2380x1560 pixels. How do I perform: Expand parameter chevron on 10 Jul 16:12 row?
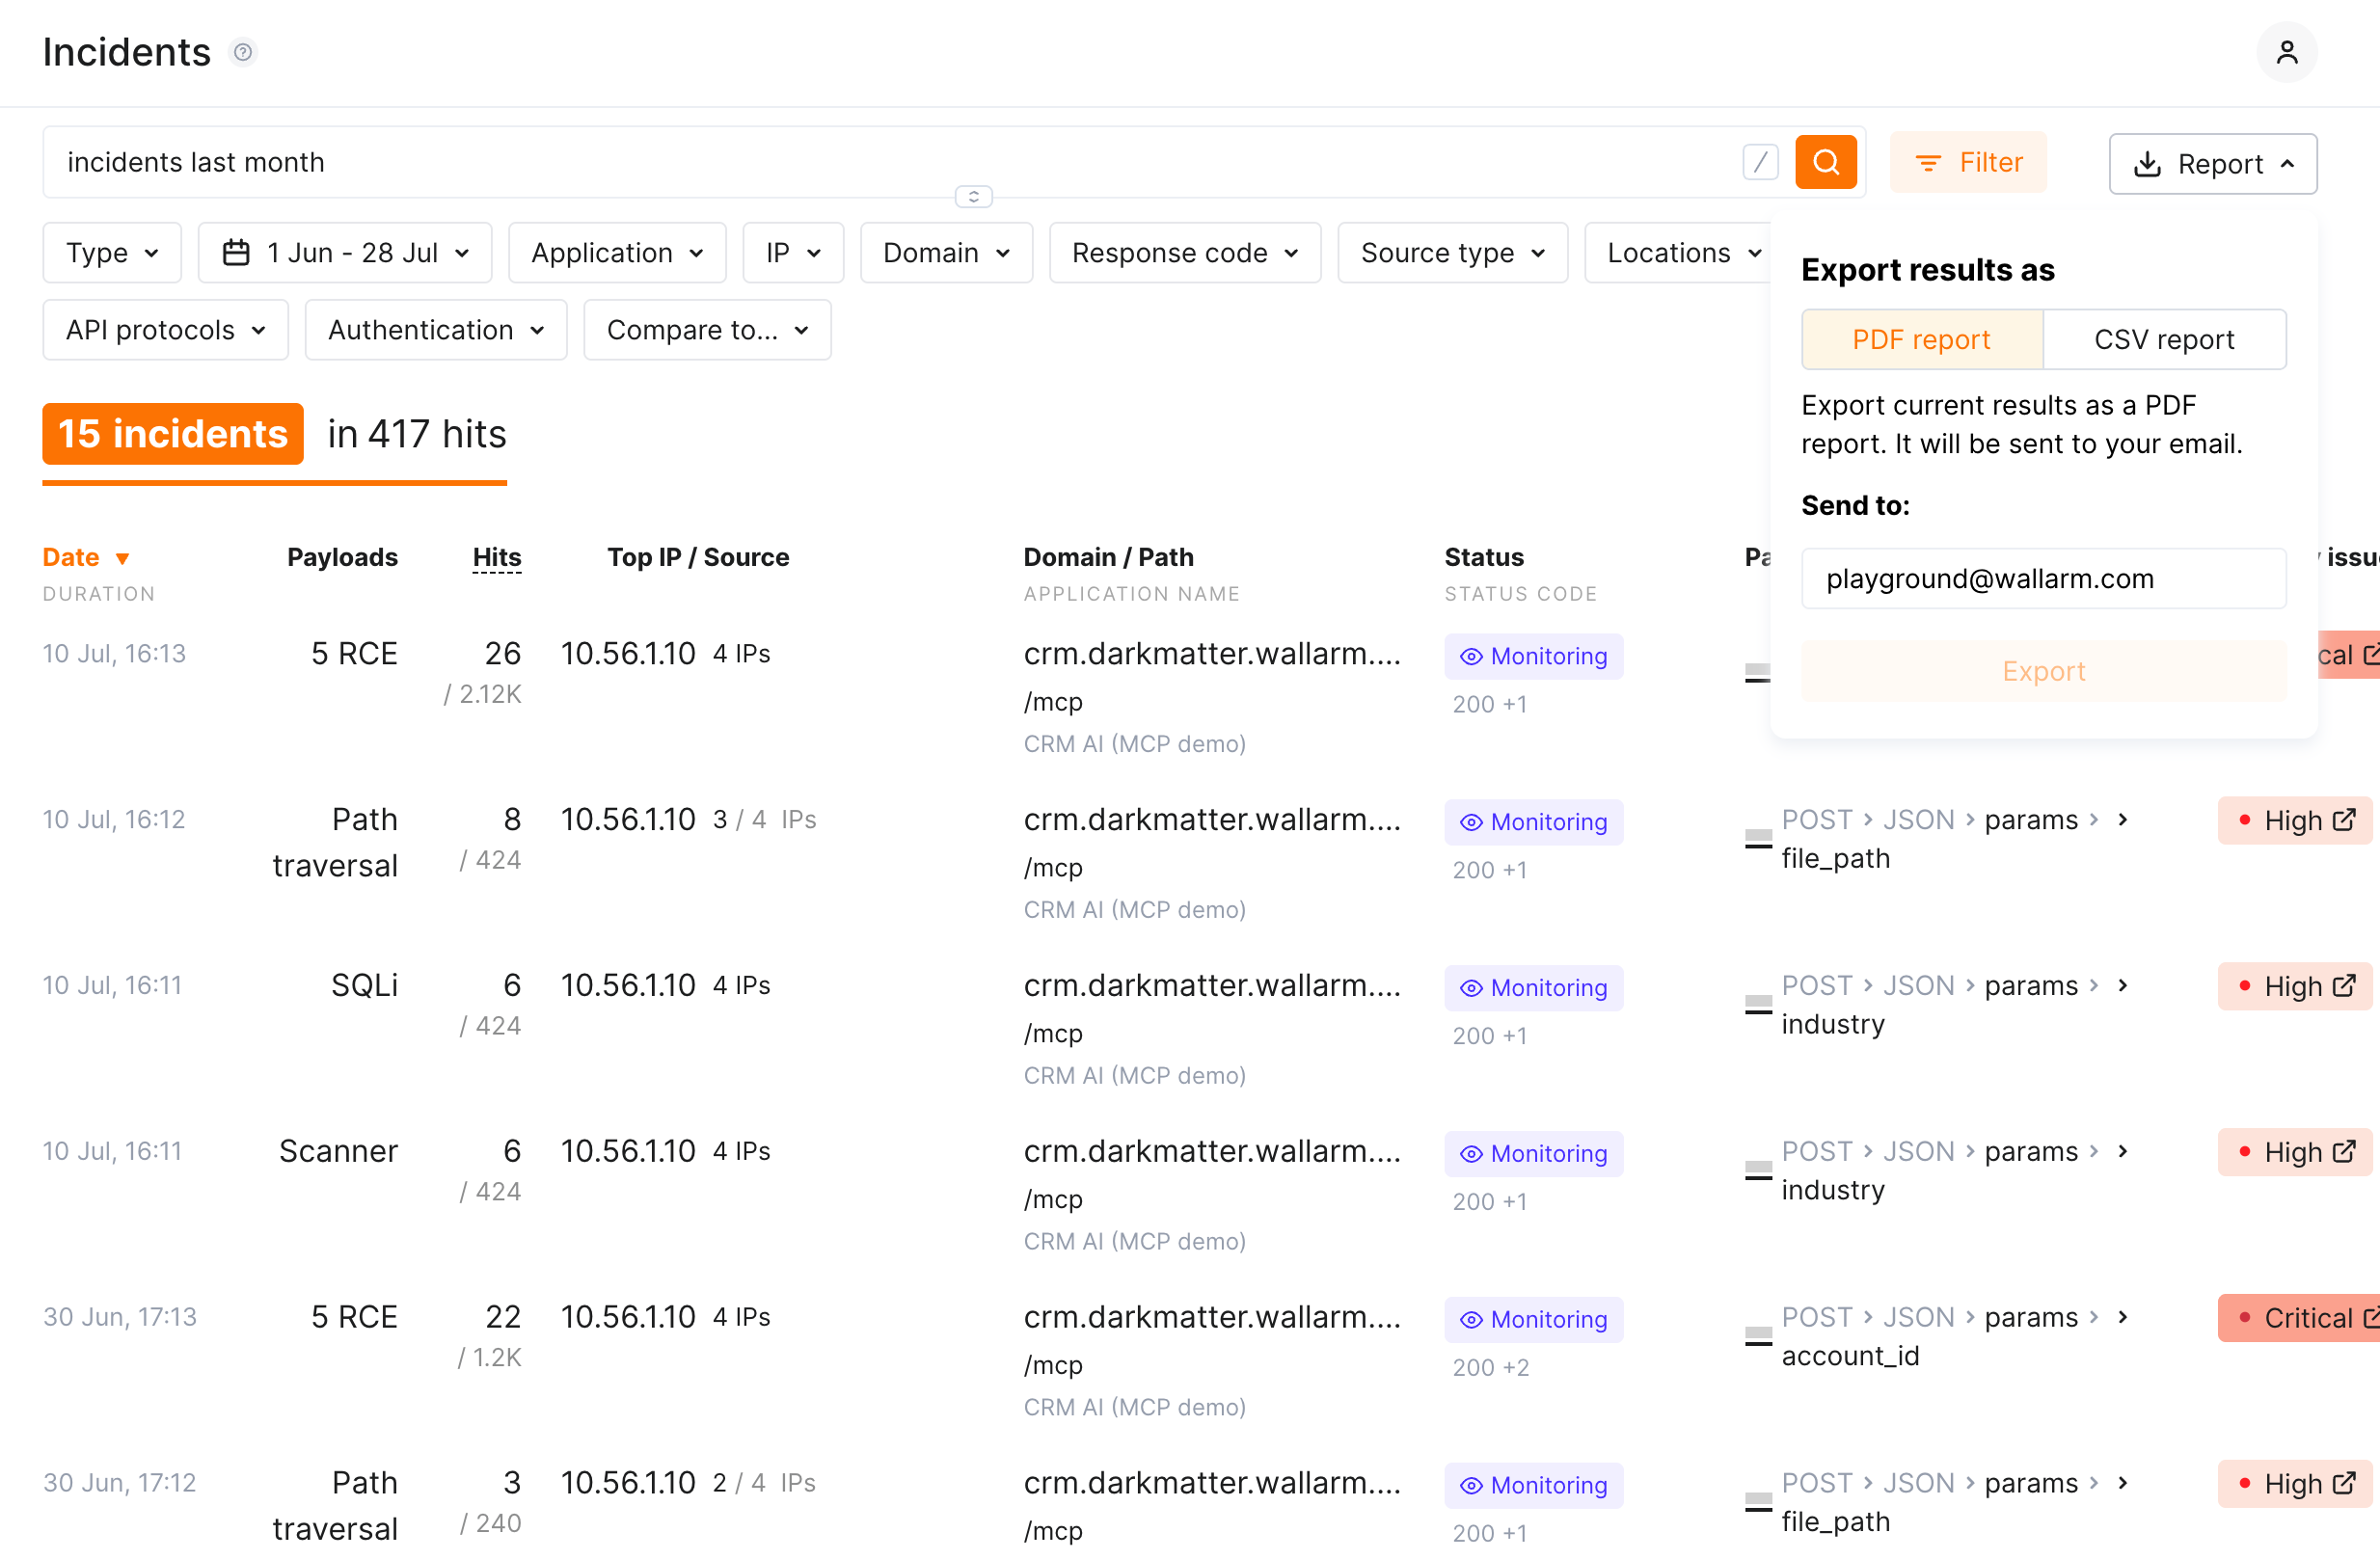coord(2123,820)
